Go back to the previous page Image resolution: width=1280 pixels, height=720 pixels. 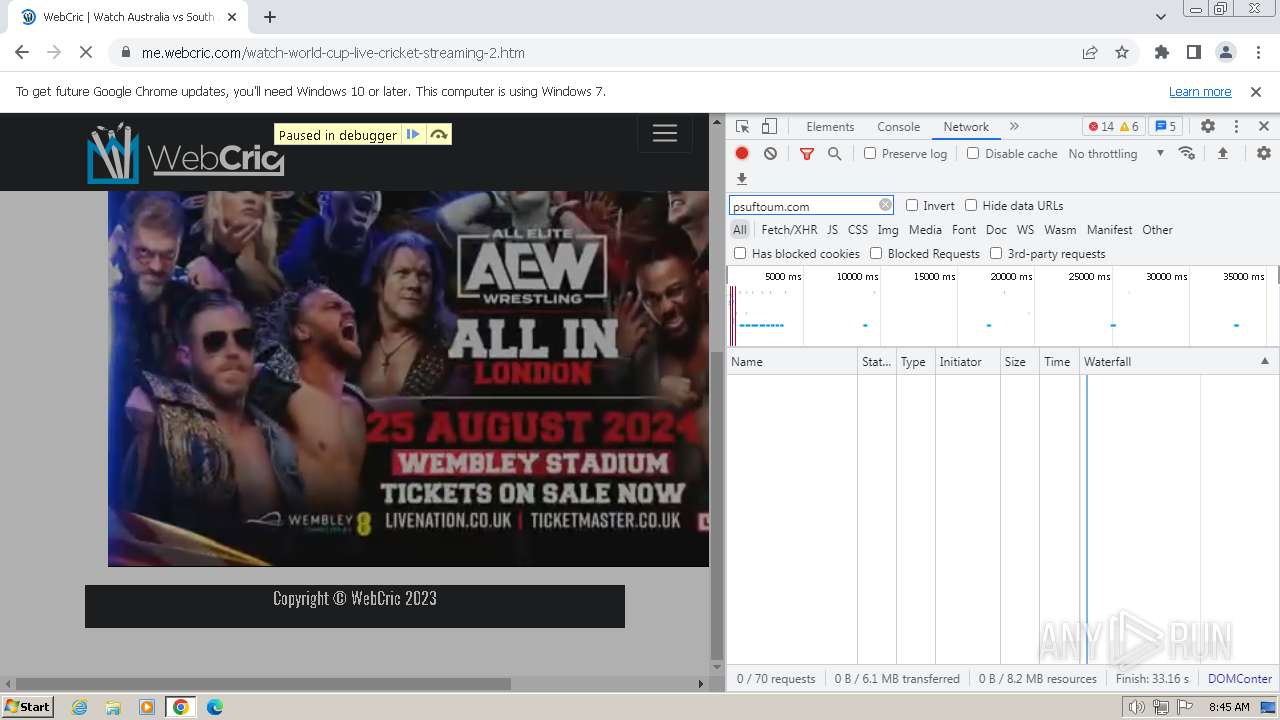[x=22, y=52]
